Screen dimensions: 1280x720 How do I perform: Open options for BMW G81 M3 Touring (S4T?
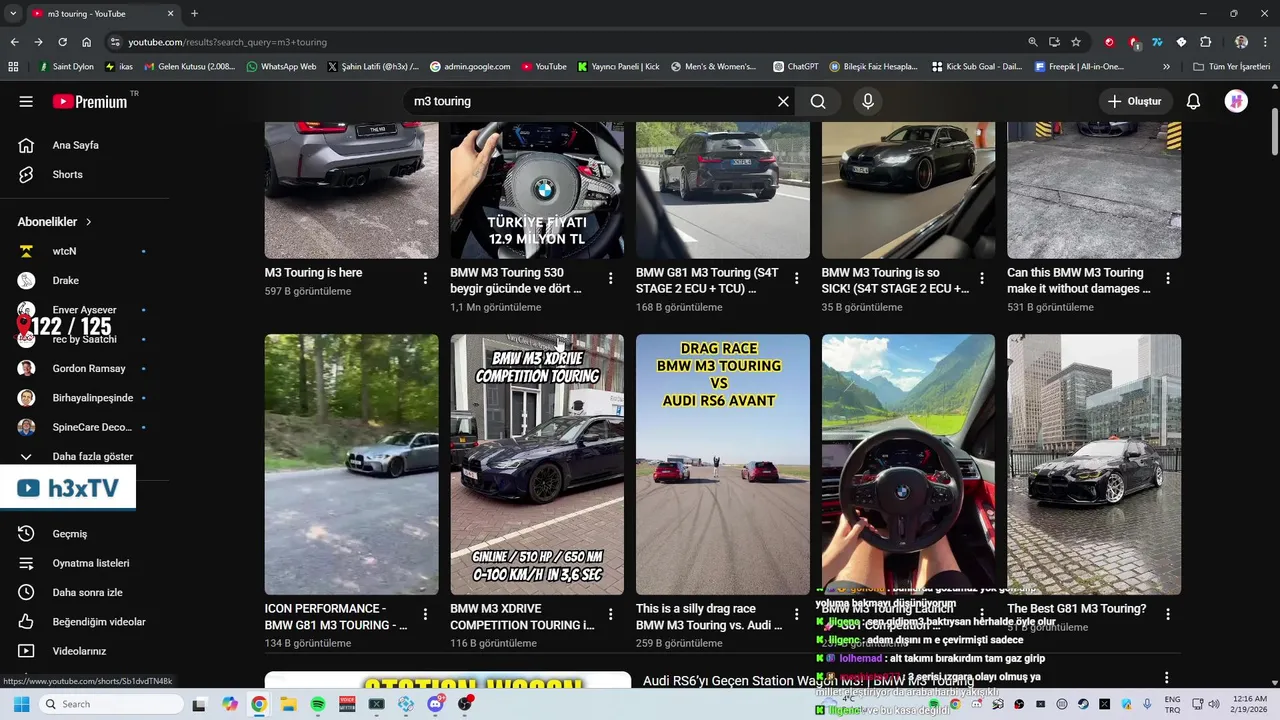(796, 279)
